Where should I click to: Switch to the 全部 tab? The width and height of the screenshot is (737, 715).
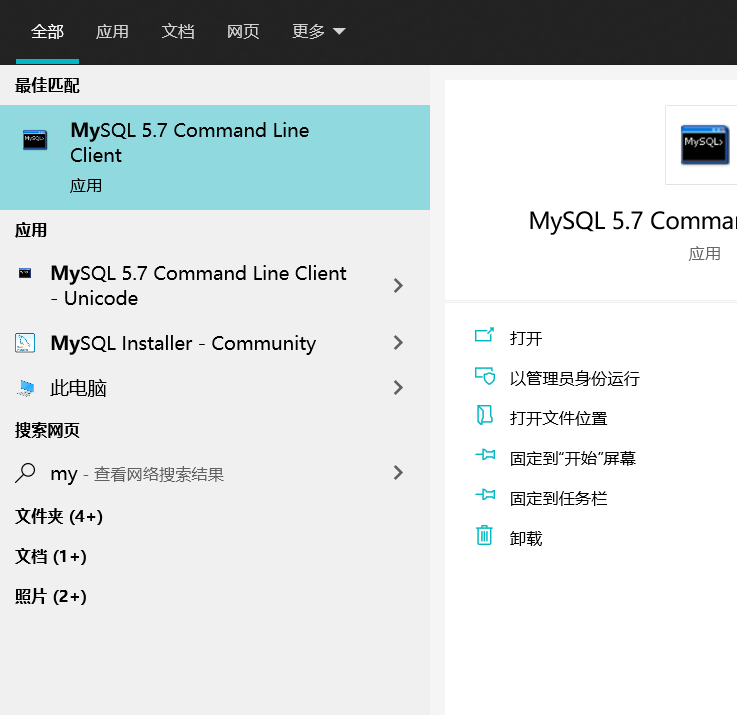pyautogui.click(x=47, y=32)
